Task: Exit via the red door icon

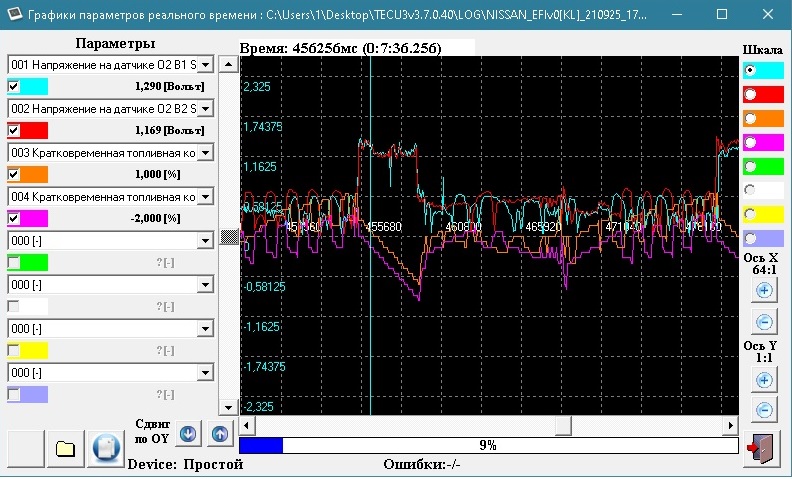Action: click(x=761, y=448)
